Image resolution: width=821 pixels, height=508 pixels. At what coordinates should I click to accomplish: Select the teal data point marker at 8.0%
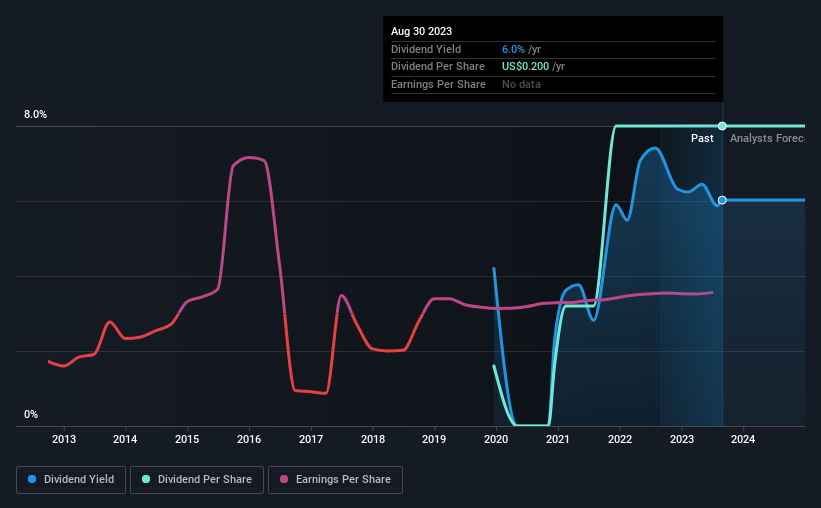pyautogui.click(x=722, y=126)
